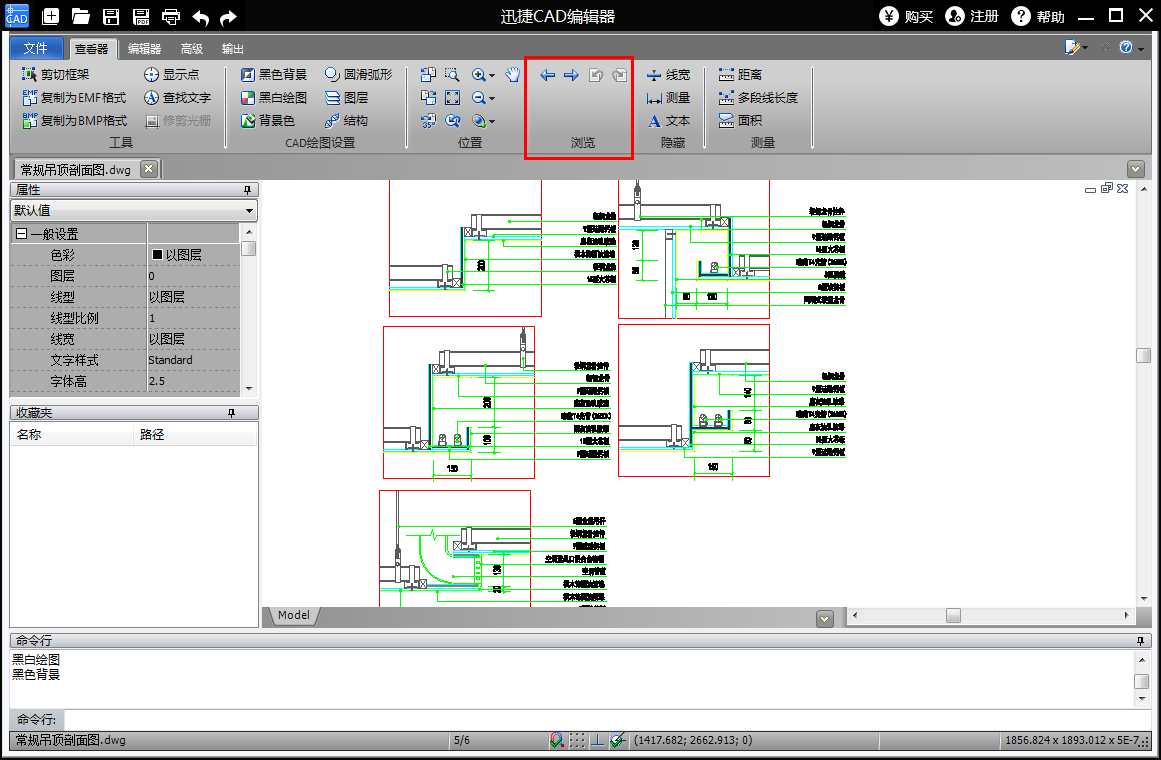Click the next view right arrow

coord(571,75)
